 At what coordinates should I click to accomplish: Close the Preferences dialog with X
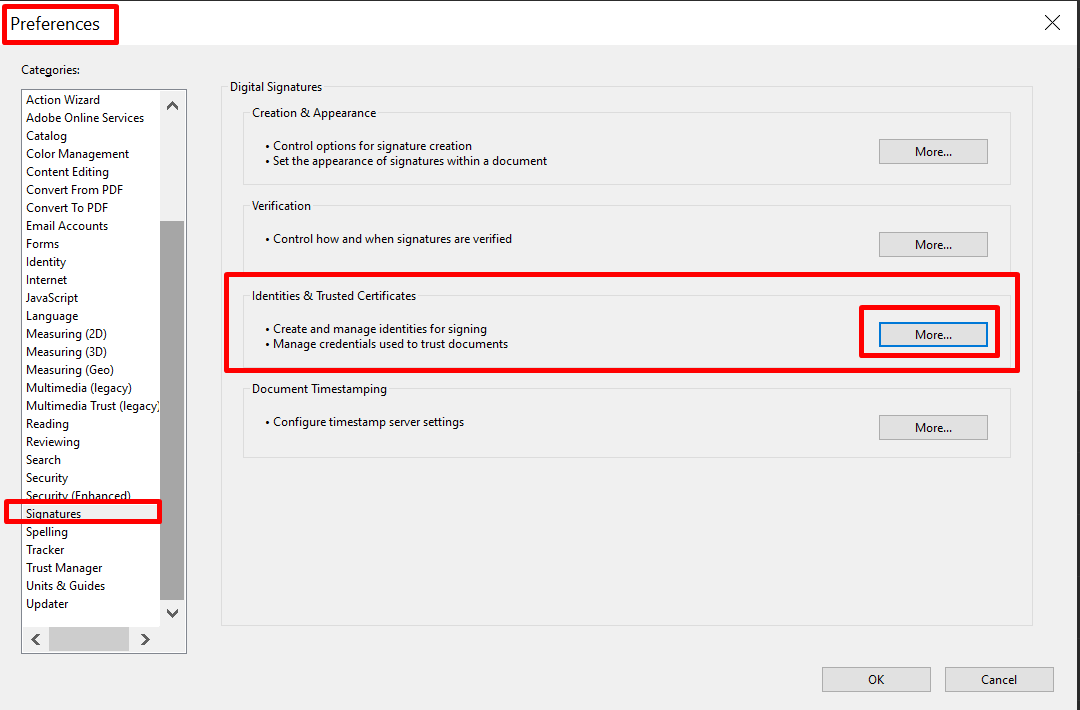click(1052, 23)
